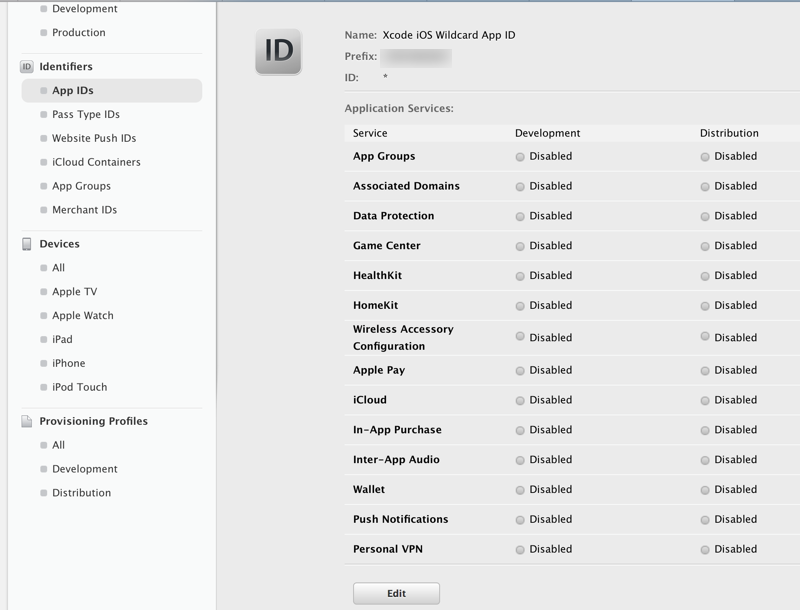The image size is (800, 610).
Task: Click the Associated Domains service label
Action: tap(406, 186)
